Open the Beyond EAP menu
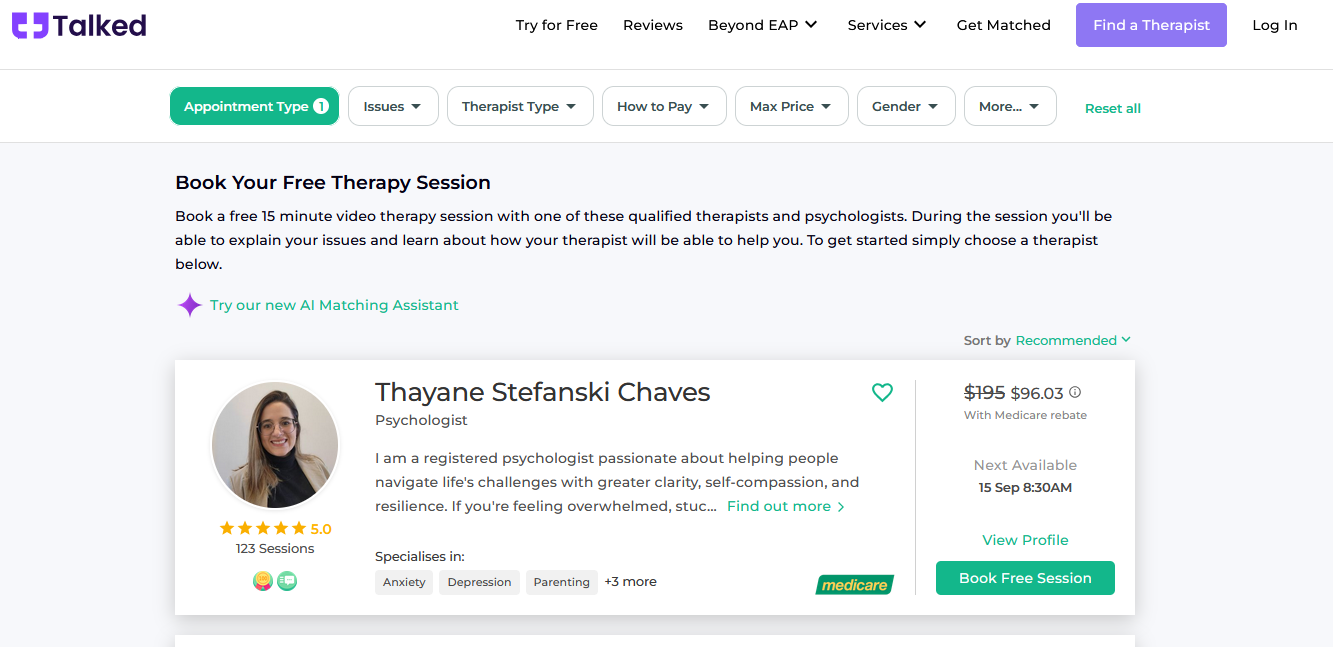The width and height of the screenshot is (1333, 647). coord(763,25)
